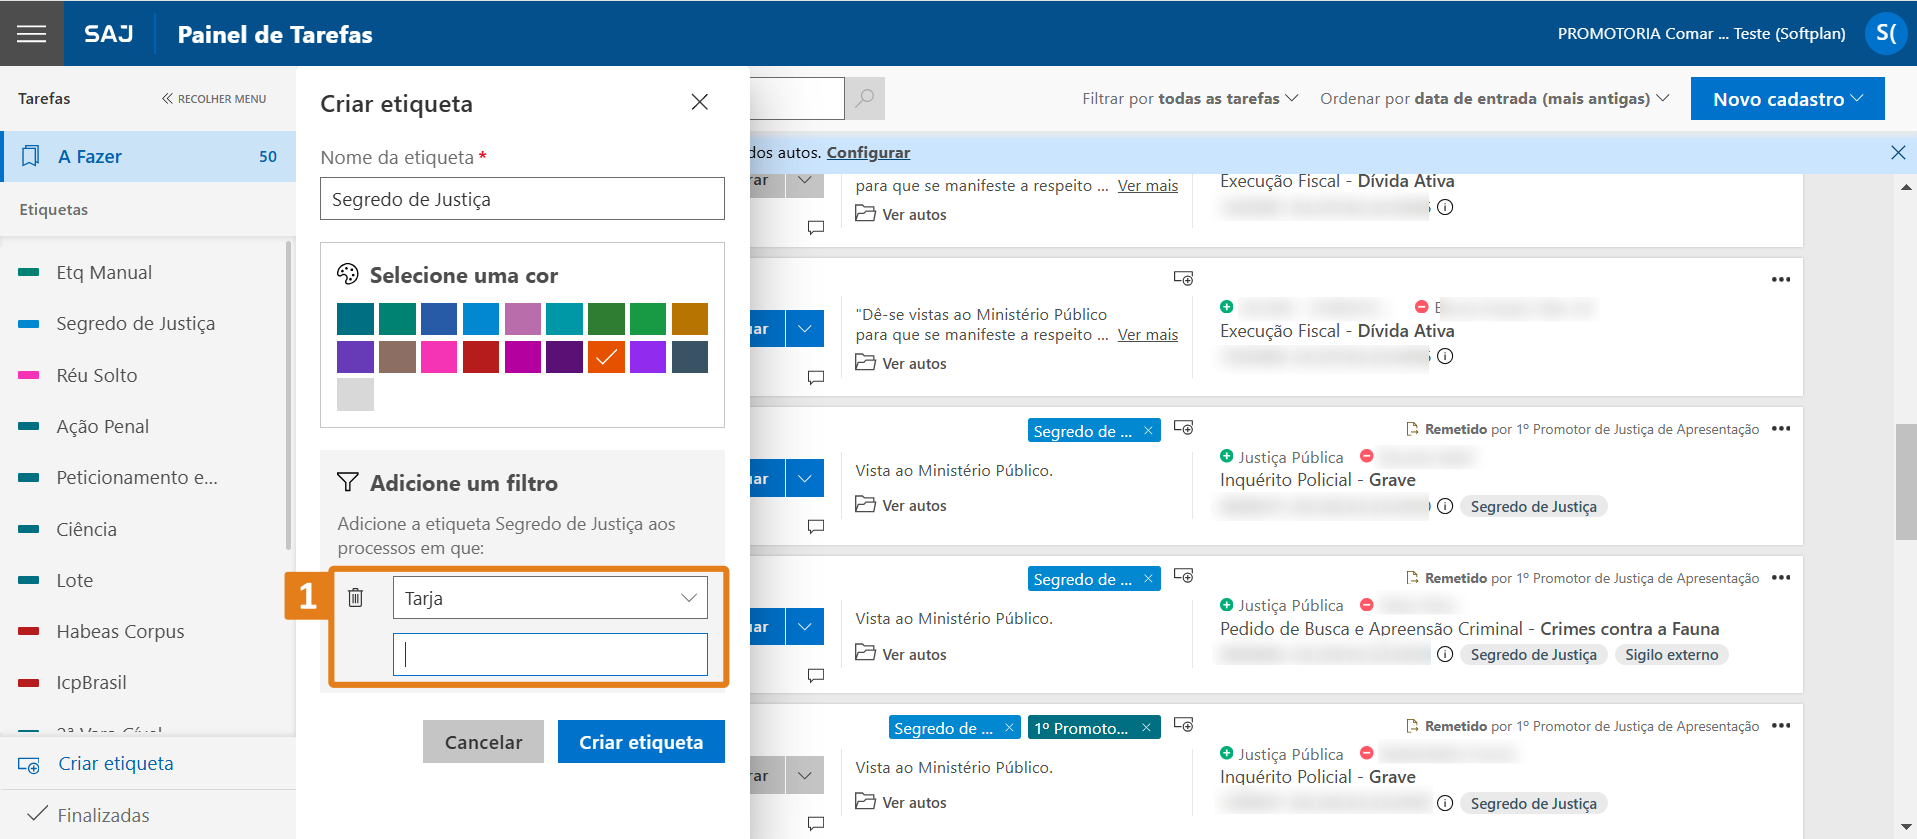Click the user avatar icon
This screenshot has width=1917, height=839.
coord(1885,33)
